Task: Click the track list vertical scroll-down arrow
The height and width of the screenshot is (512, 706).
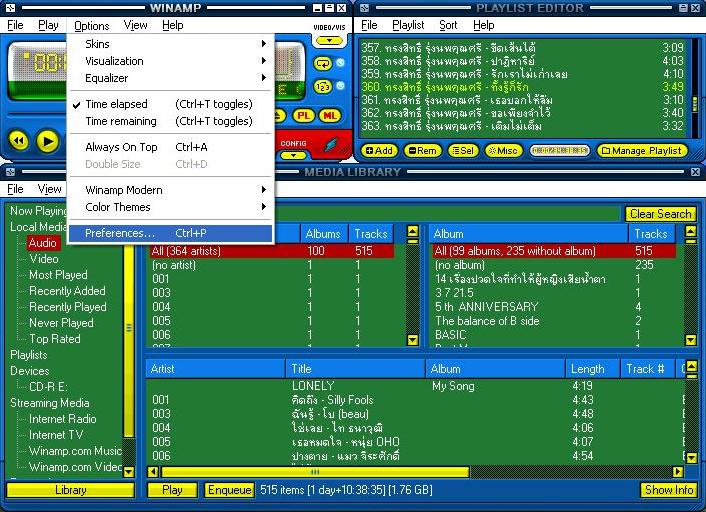Action: point(691,458)
